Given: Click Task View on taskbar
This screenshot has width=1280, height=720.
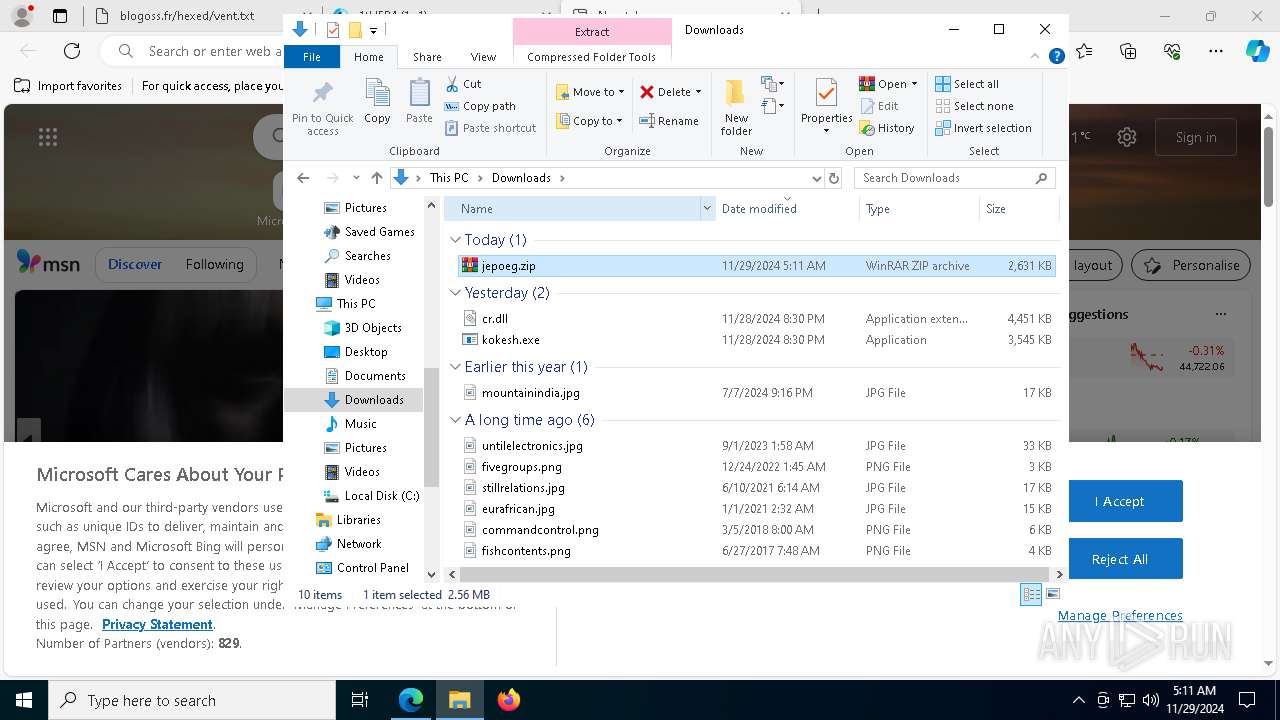Looking at the screenshot, I should tap(360, 700).
